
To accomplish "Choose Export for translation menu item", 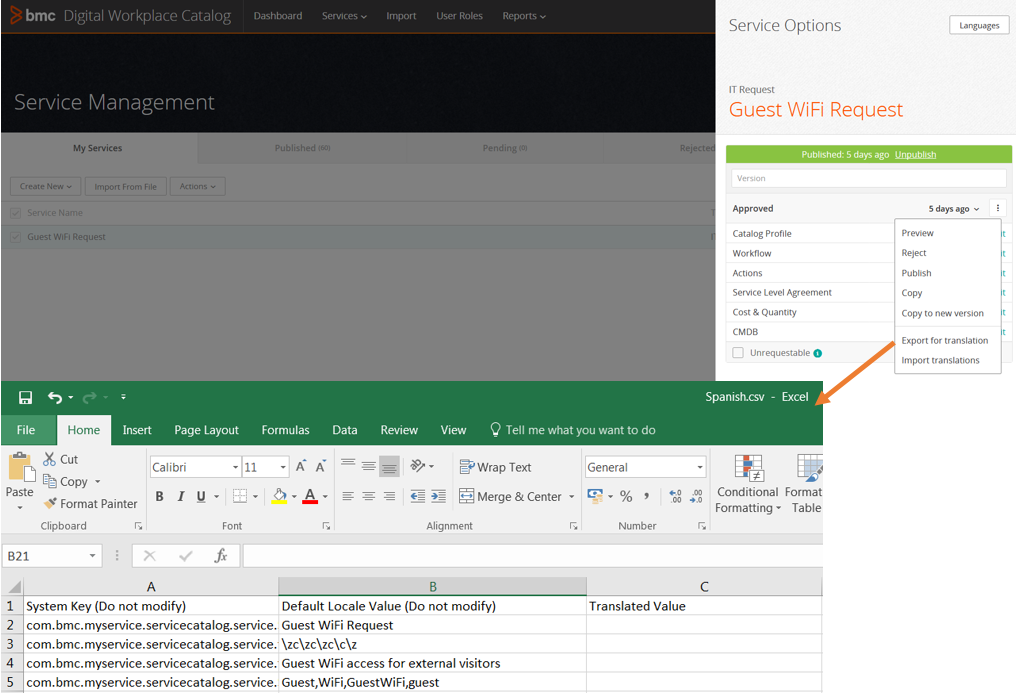I will pyautogui.click(x=945, y=341).
